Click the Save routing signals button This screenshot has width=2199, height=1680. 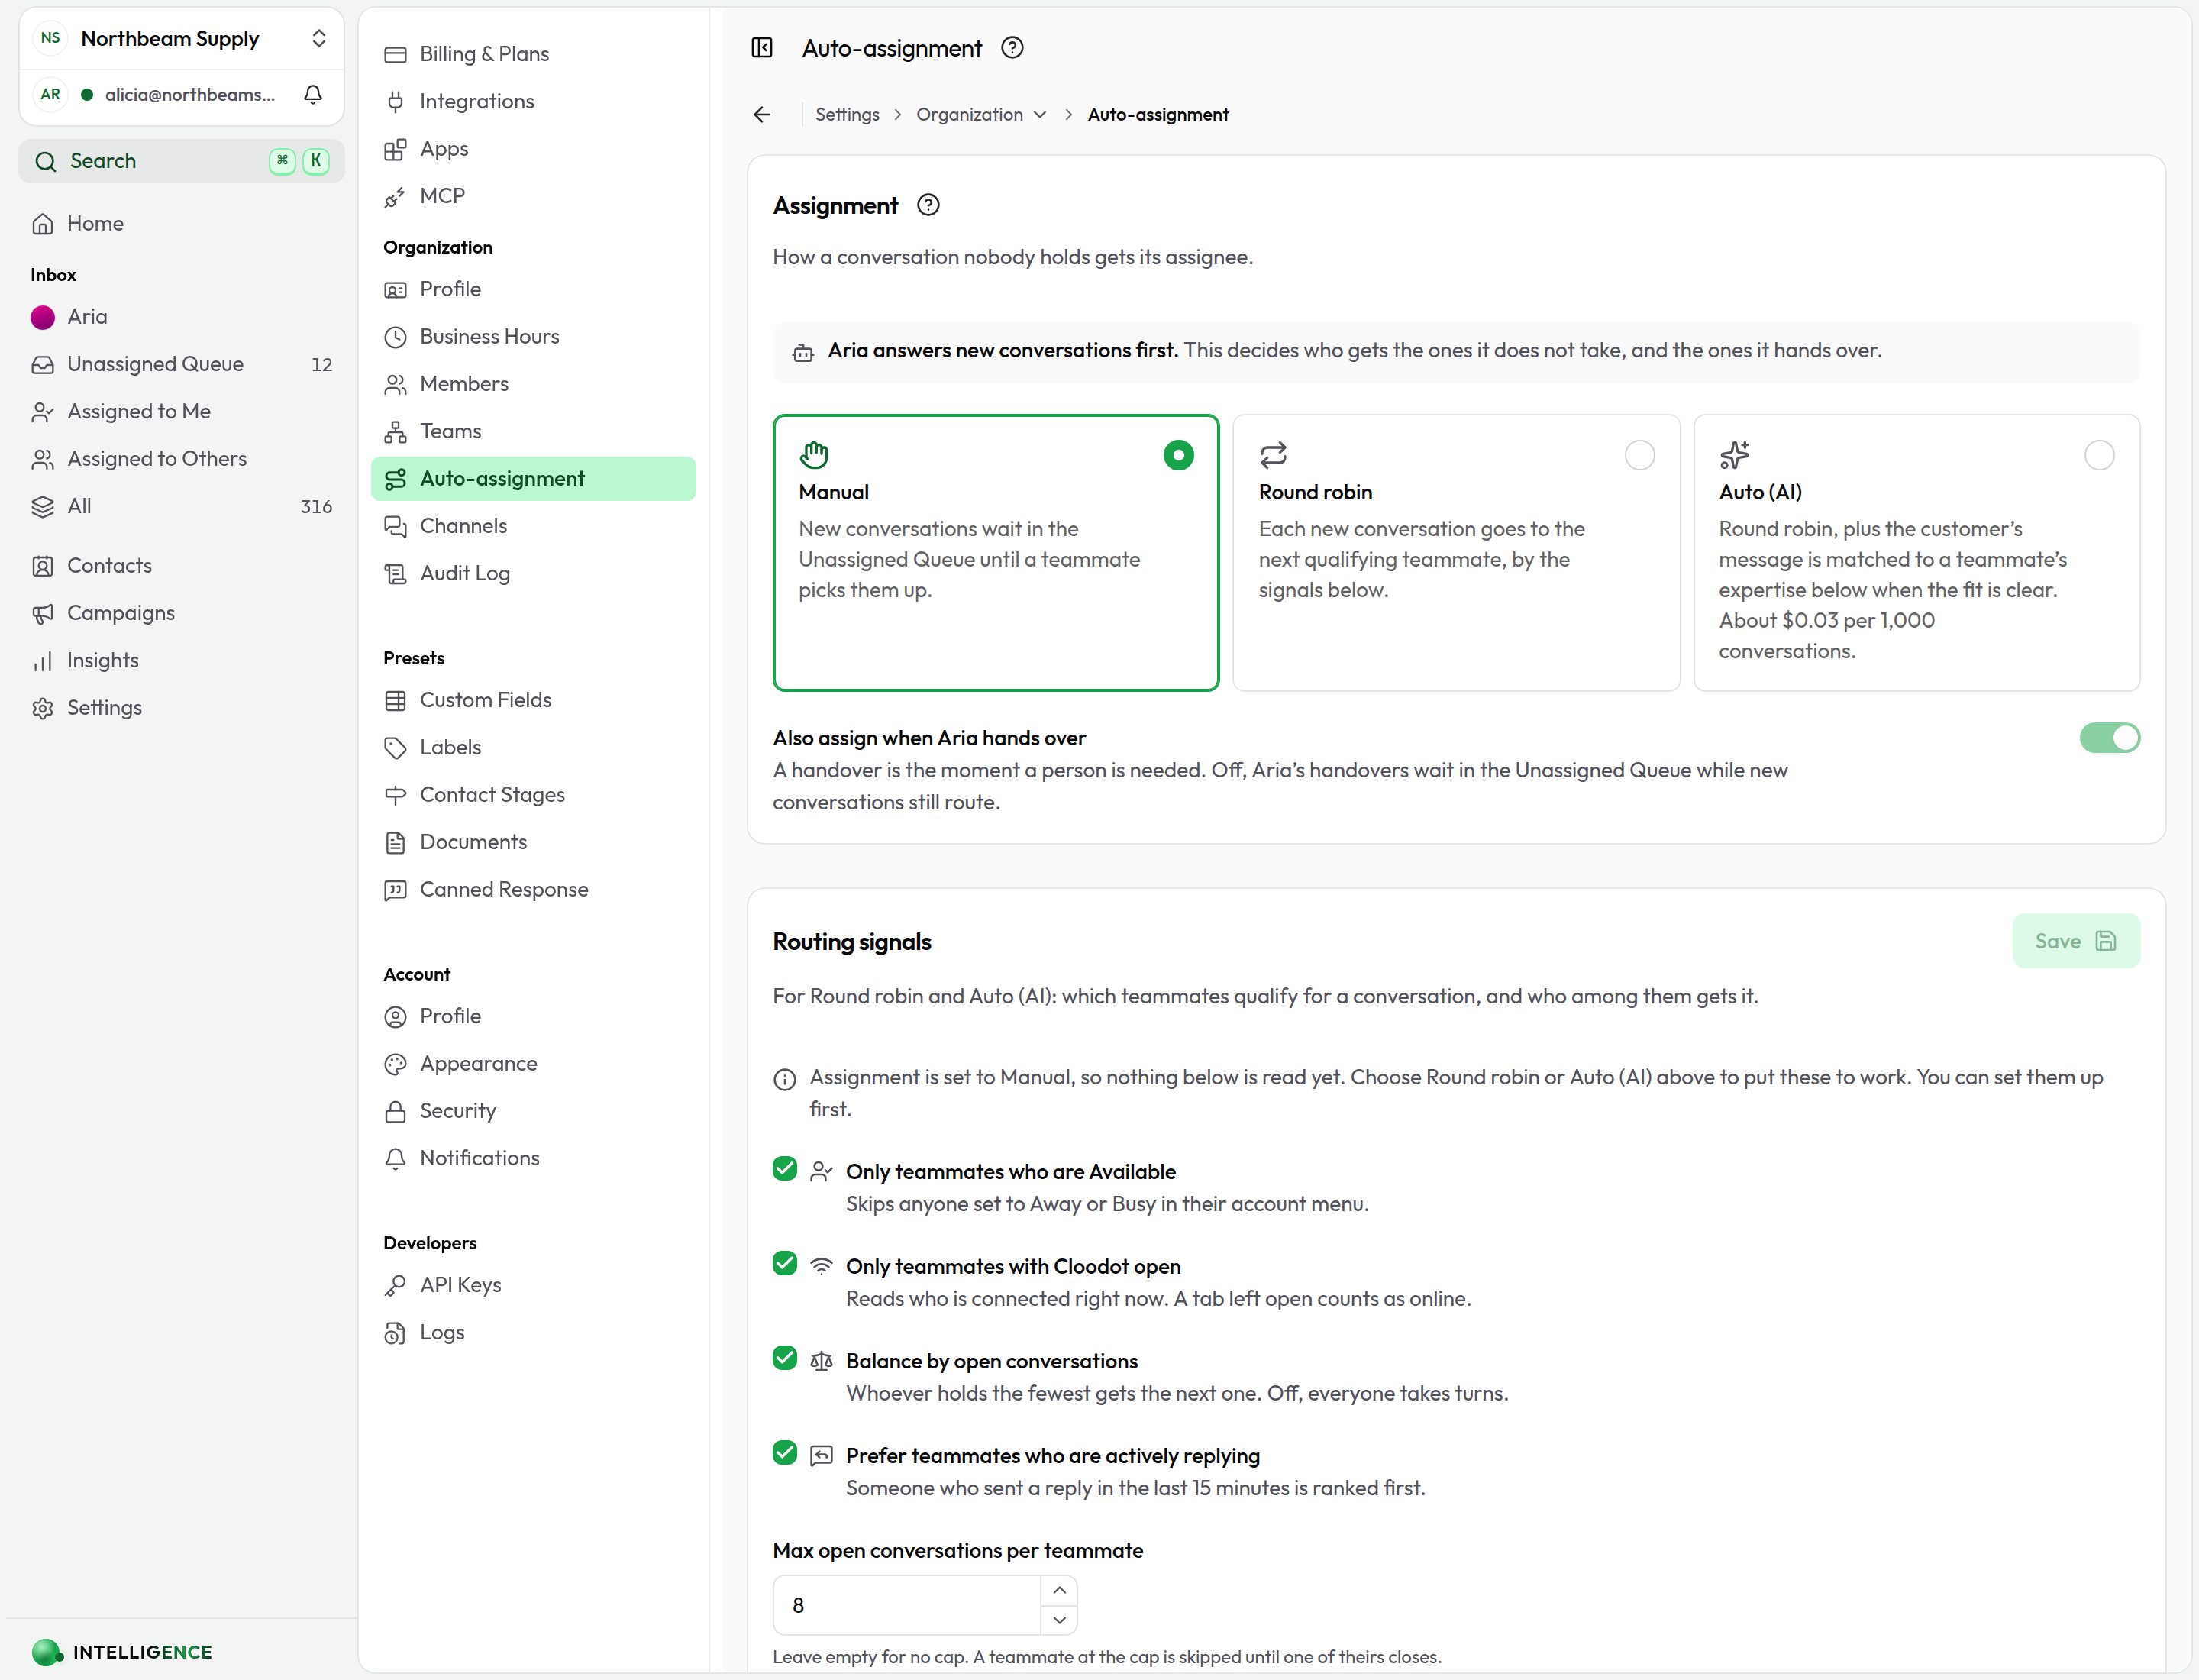(x=2076, y=941)
